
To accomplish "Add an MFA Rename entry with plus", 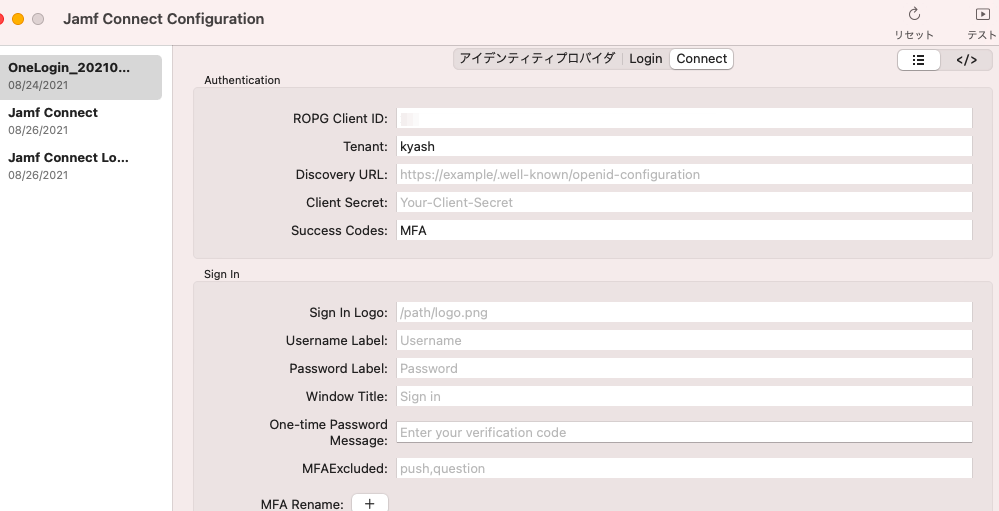I will [x=370, y=503].
